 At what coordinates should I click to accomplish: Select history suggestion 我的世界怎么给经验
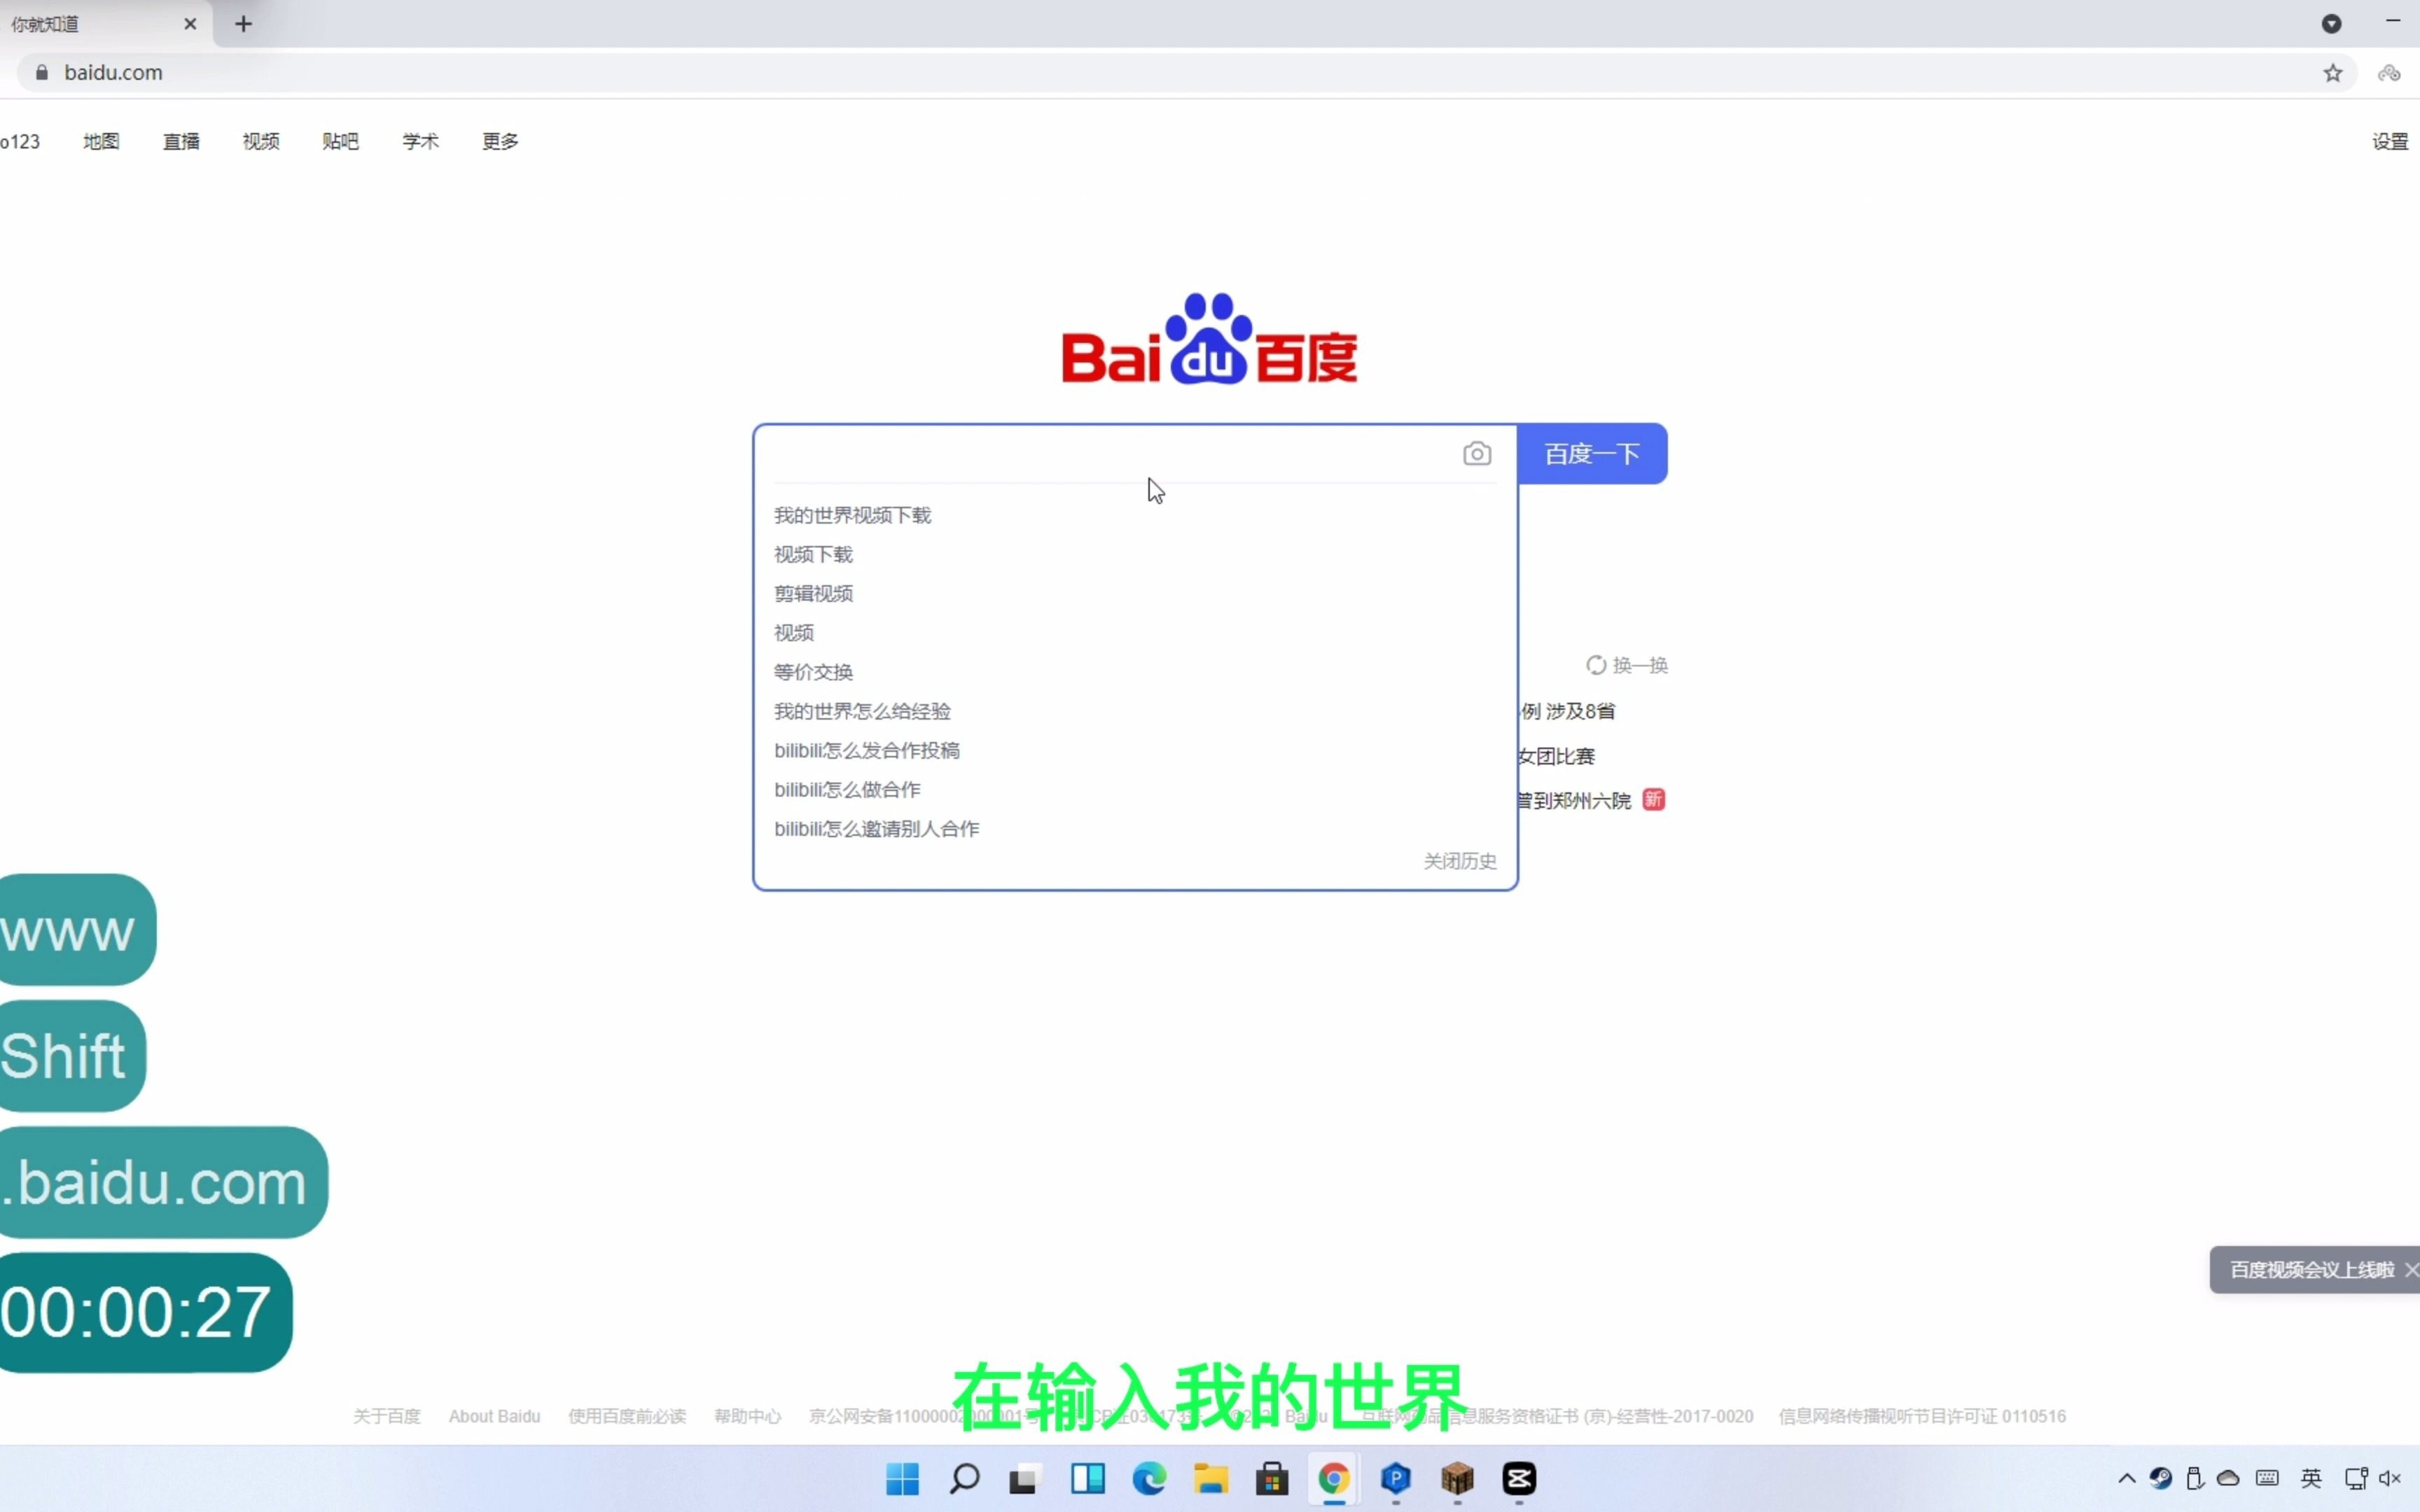point(862,711)
